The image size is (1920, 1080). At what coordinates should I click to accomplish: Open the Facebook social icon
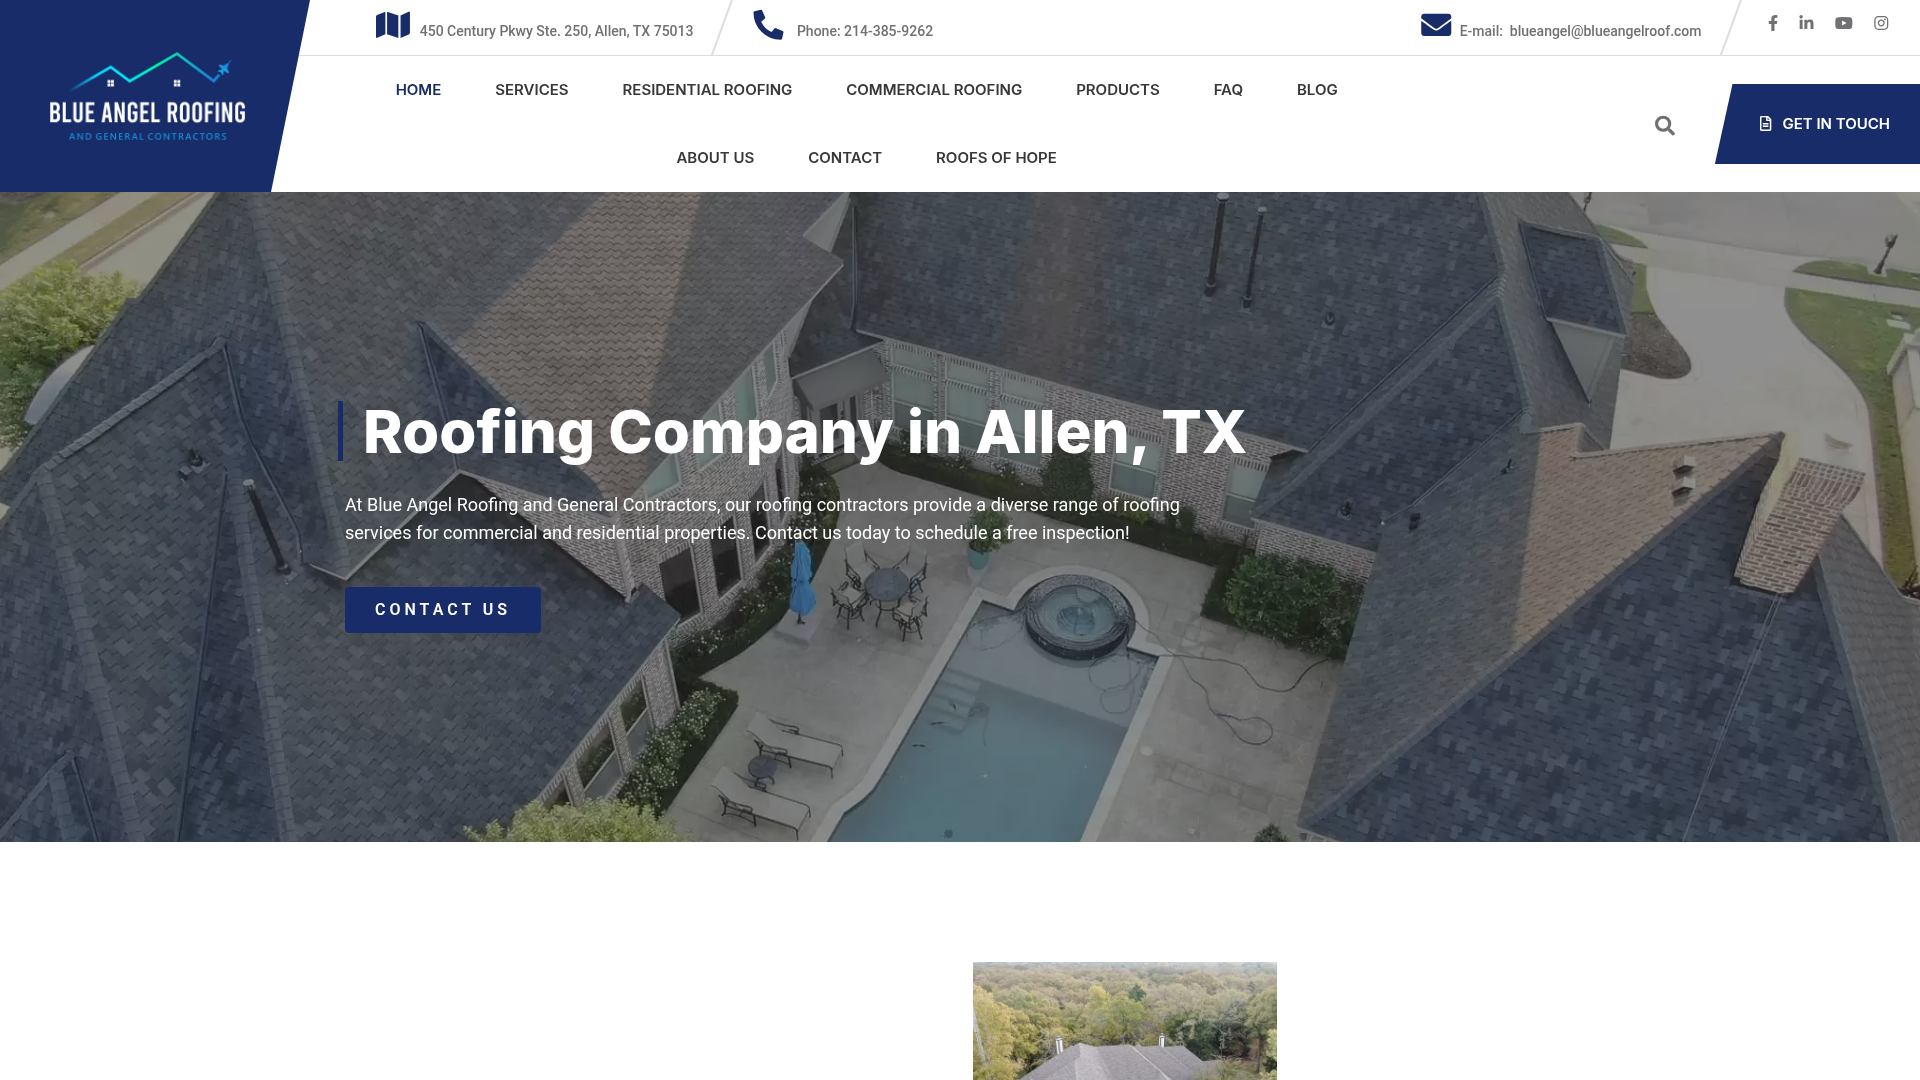click(x=1772, y=23)
